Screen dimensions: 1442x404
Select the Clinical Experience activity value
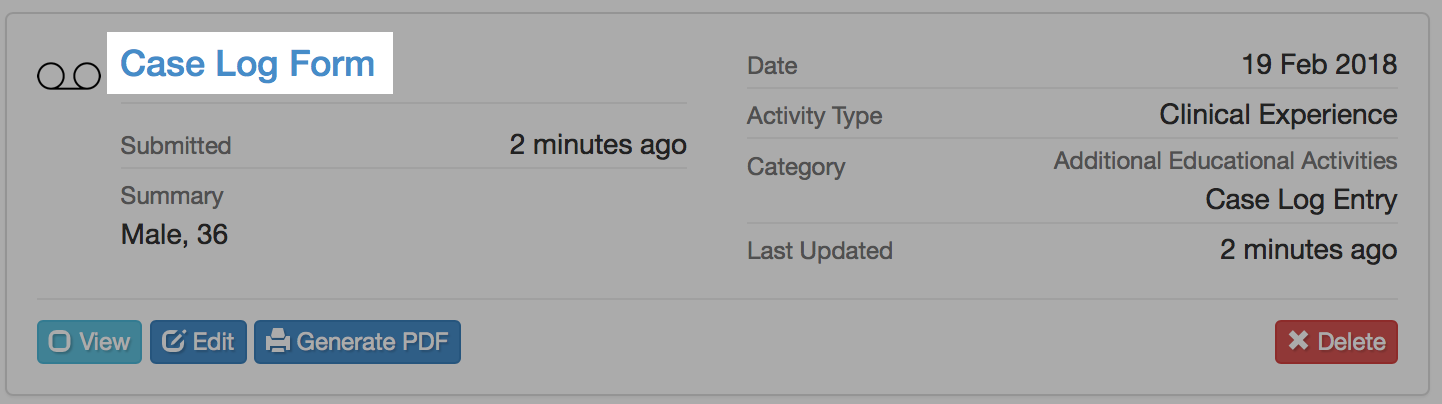[1278, 115]
